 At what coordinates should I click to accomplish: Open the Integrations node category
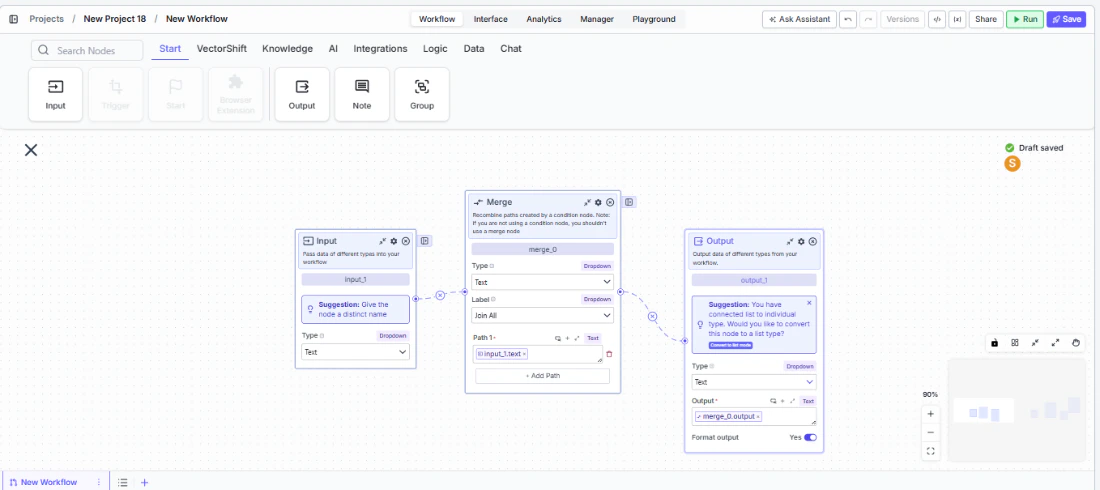point(380,48)
